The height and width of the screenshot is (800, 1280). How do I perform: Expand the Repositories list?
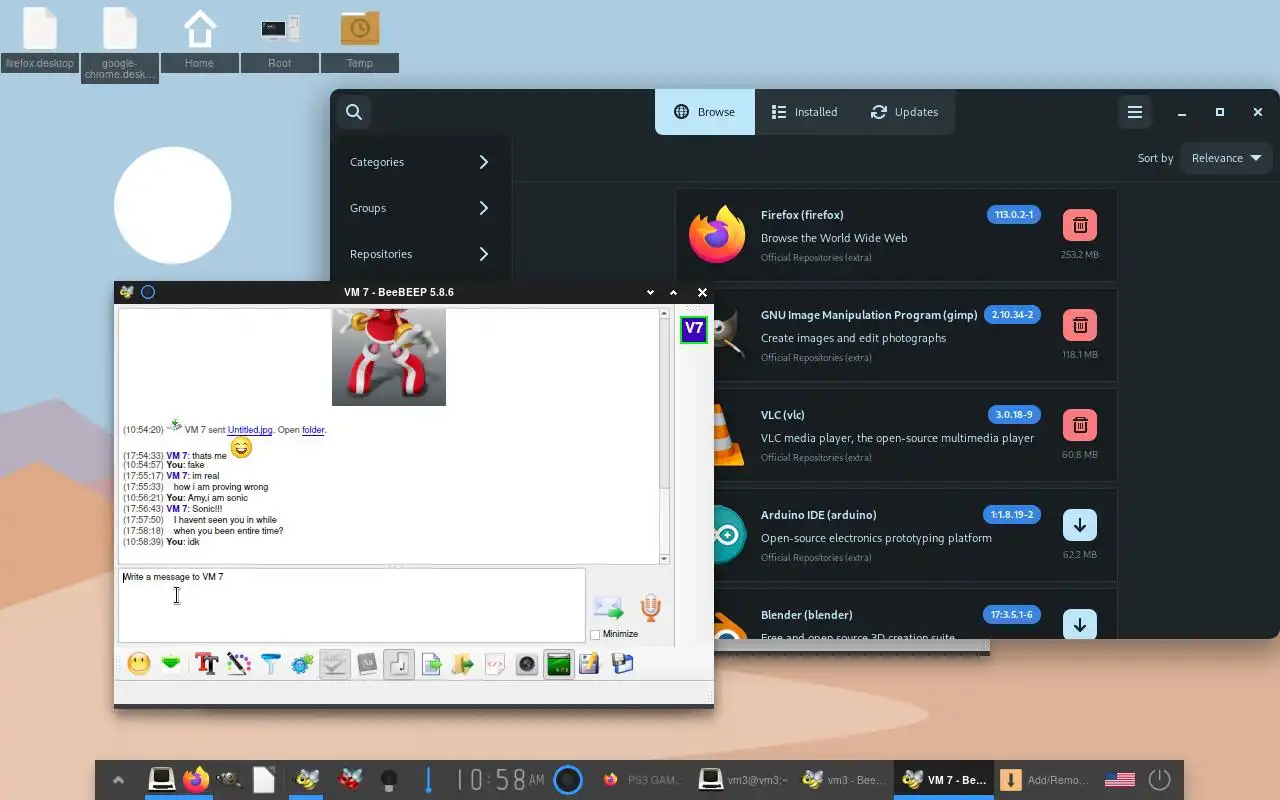[x=420, y=254]
